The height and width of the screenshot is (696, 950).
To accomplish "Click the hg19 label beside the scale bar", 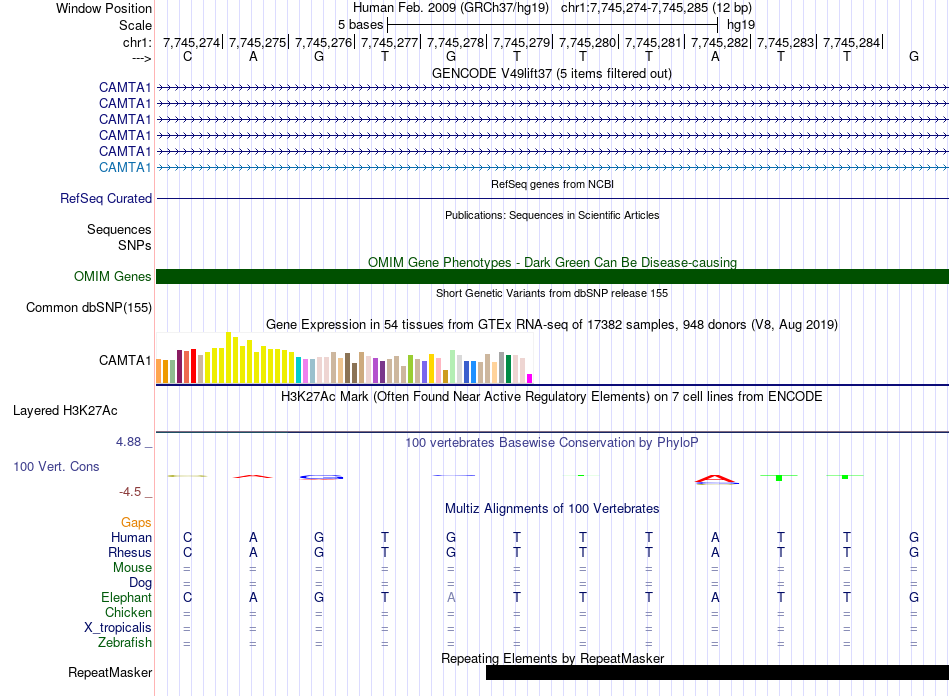I will tap(741, 25).
